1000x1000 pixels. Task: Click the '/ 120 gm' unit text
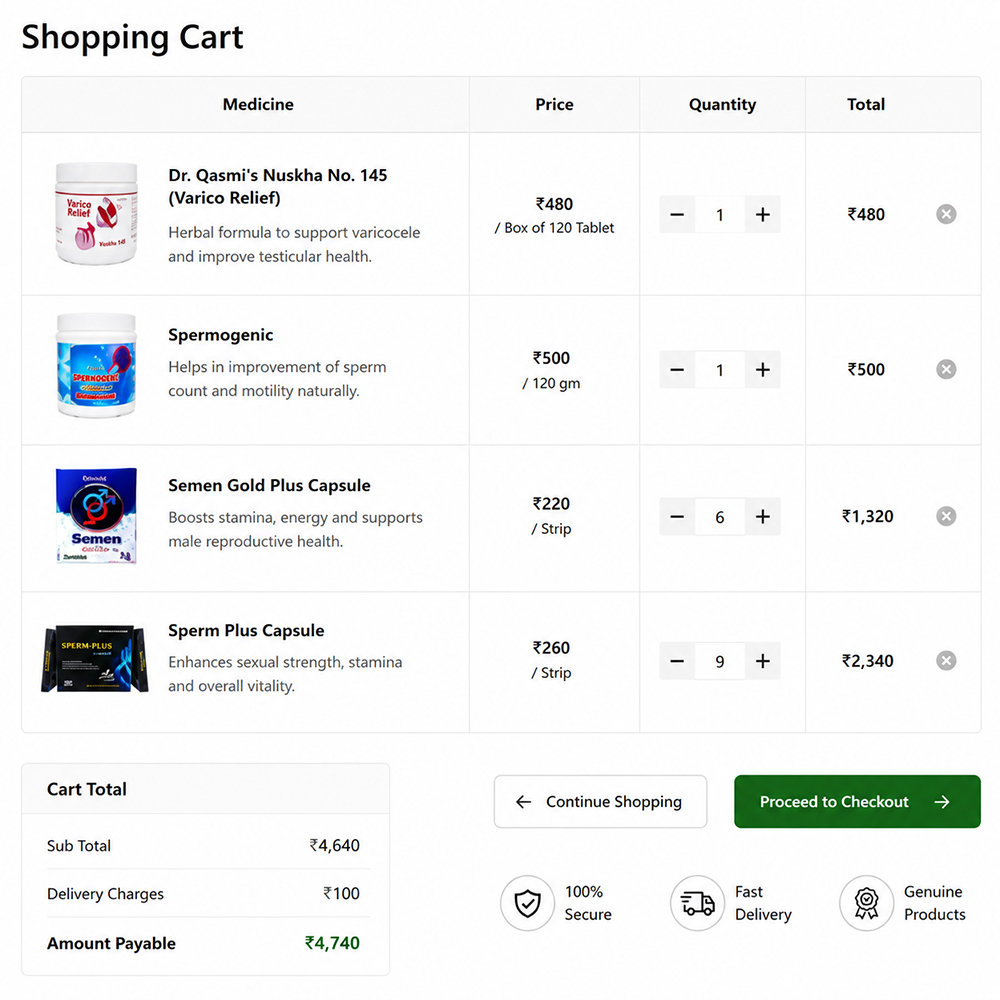click(x=552, y=383)
